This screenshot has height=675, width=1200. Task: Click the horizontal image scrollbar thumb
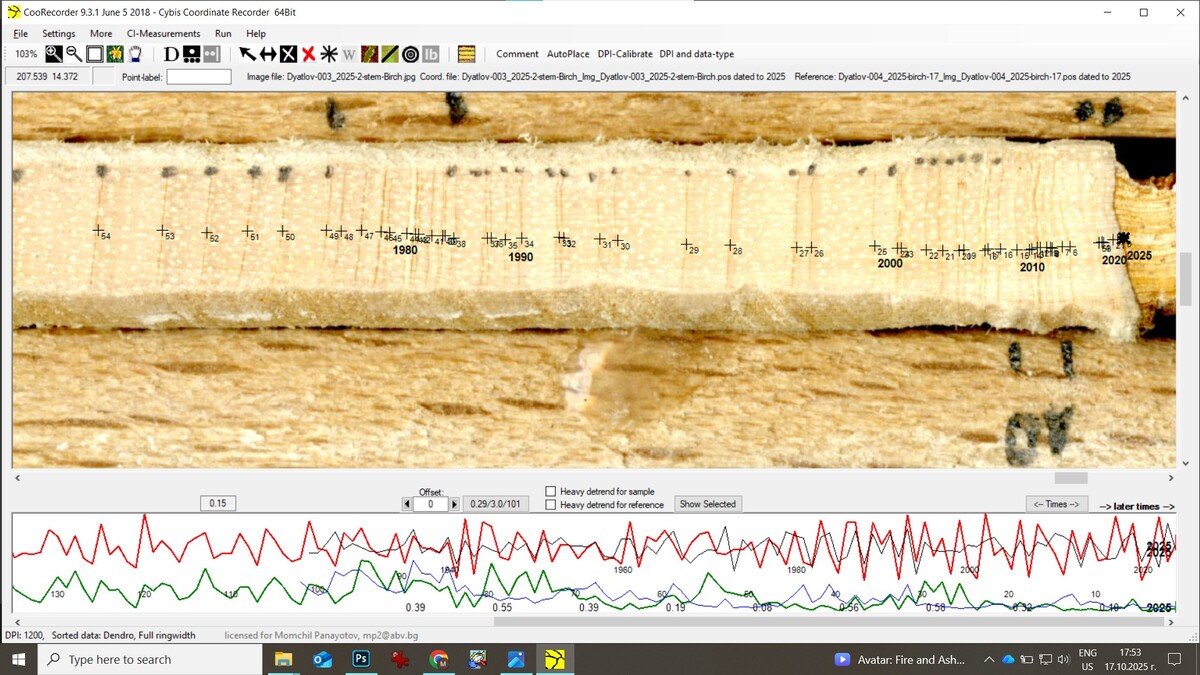coord(1070,478)
